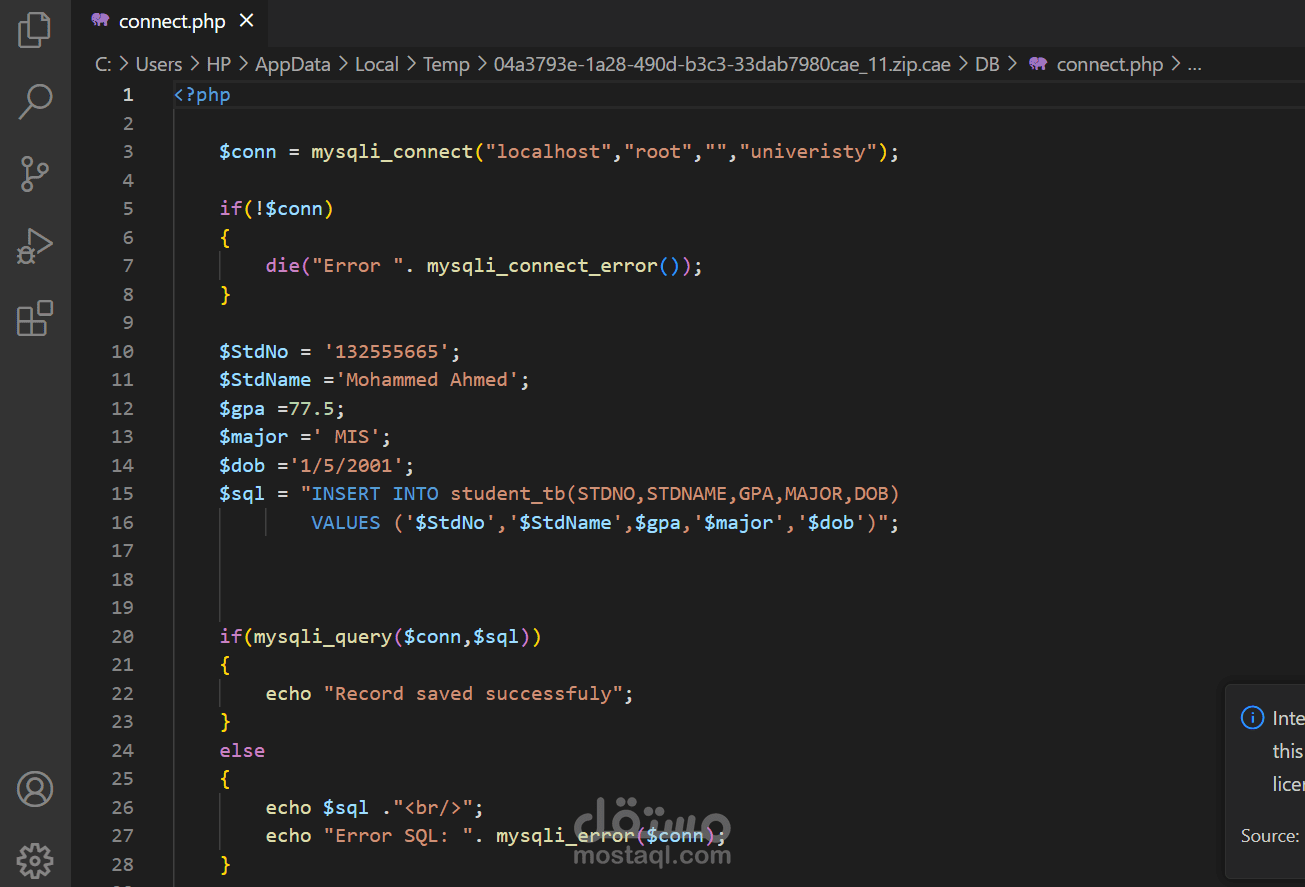
Task: Click the "localhost" string
Action: pyautogui.click(x=548, y=152)
